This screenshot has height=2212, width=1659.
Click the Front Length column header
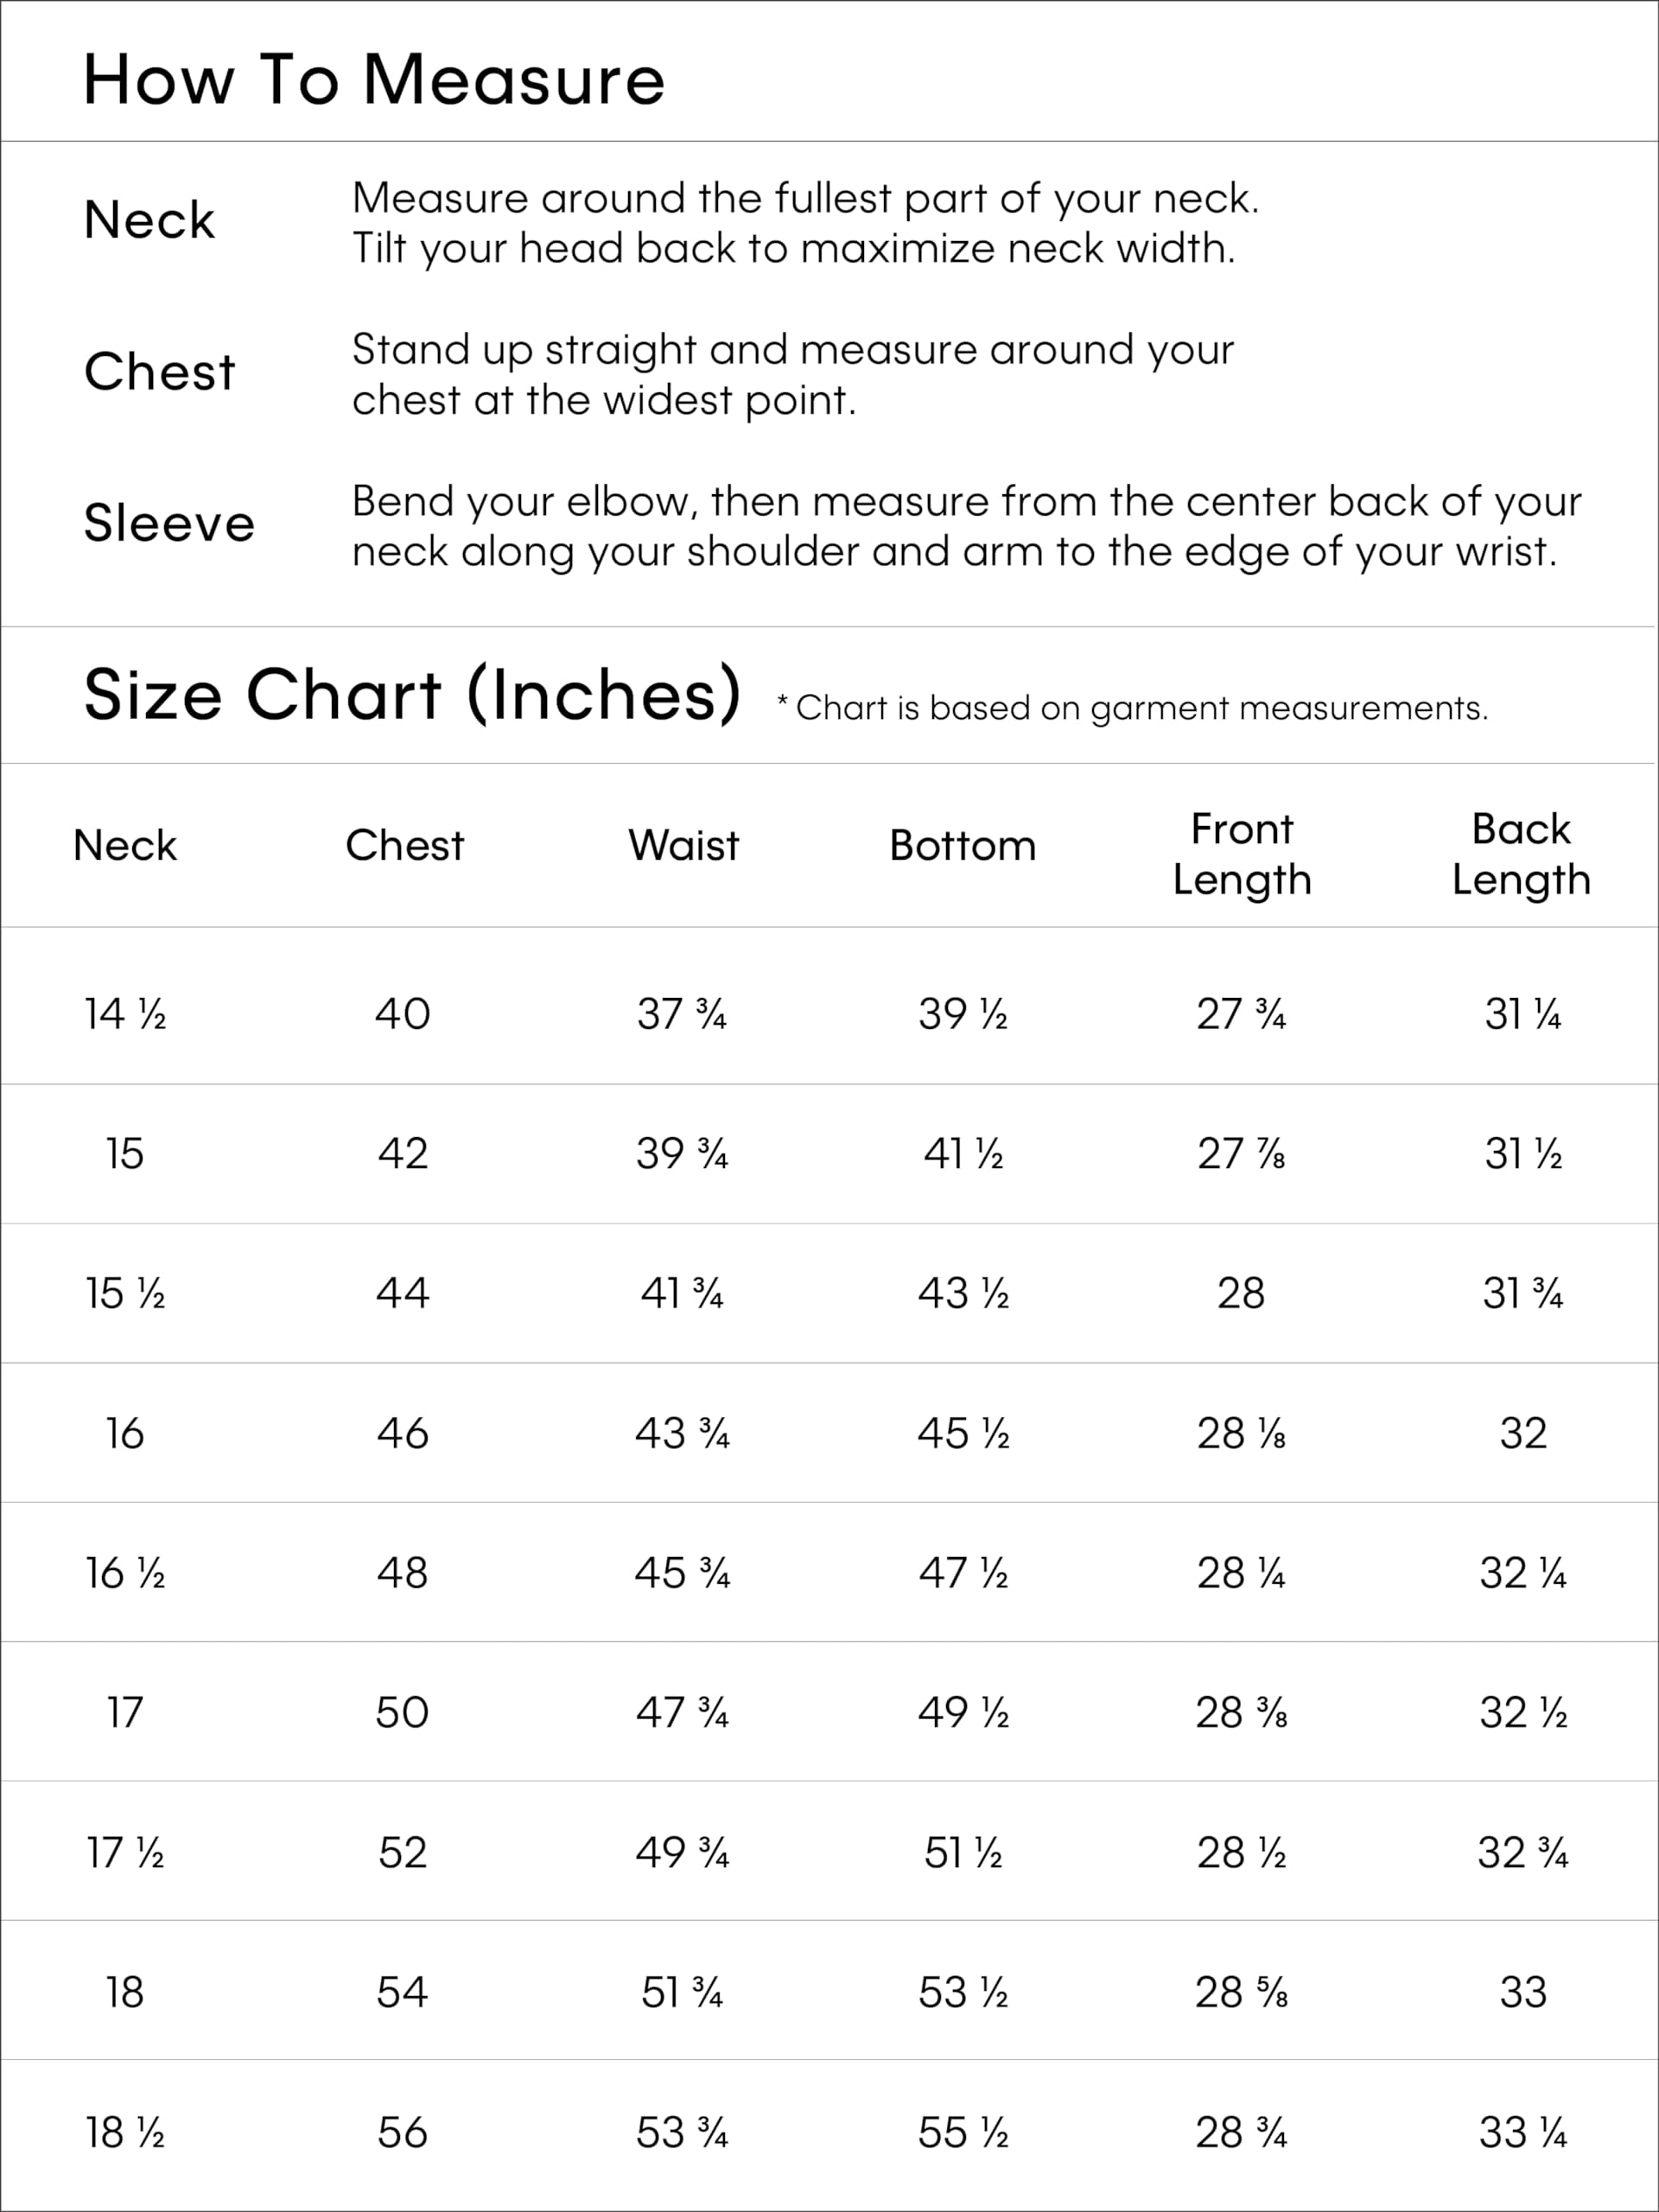[1242, 854]
